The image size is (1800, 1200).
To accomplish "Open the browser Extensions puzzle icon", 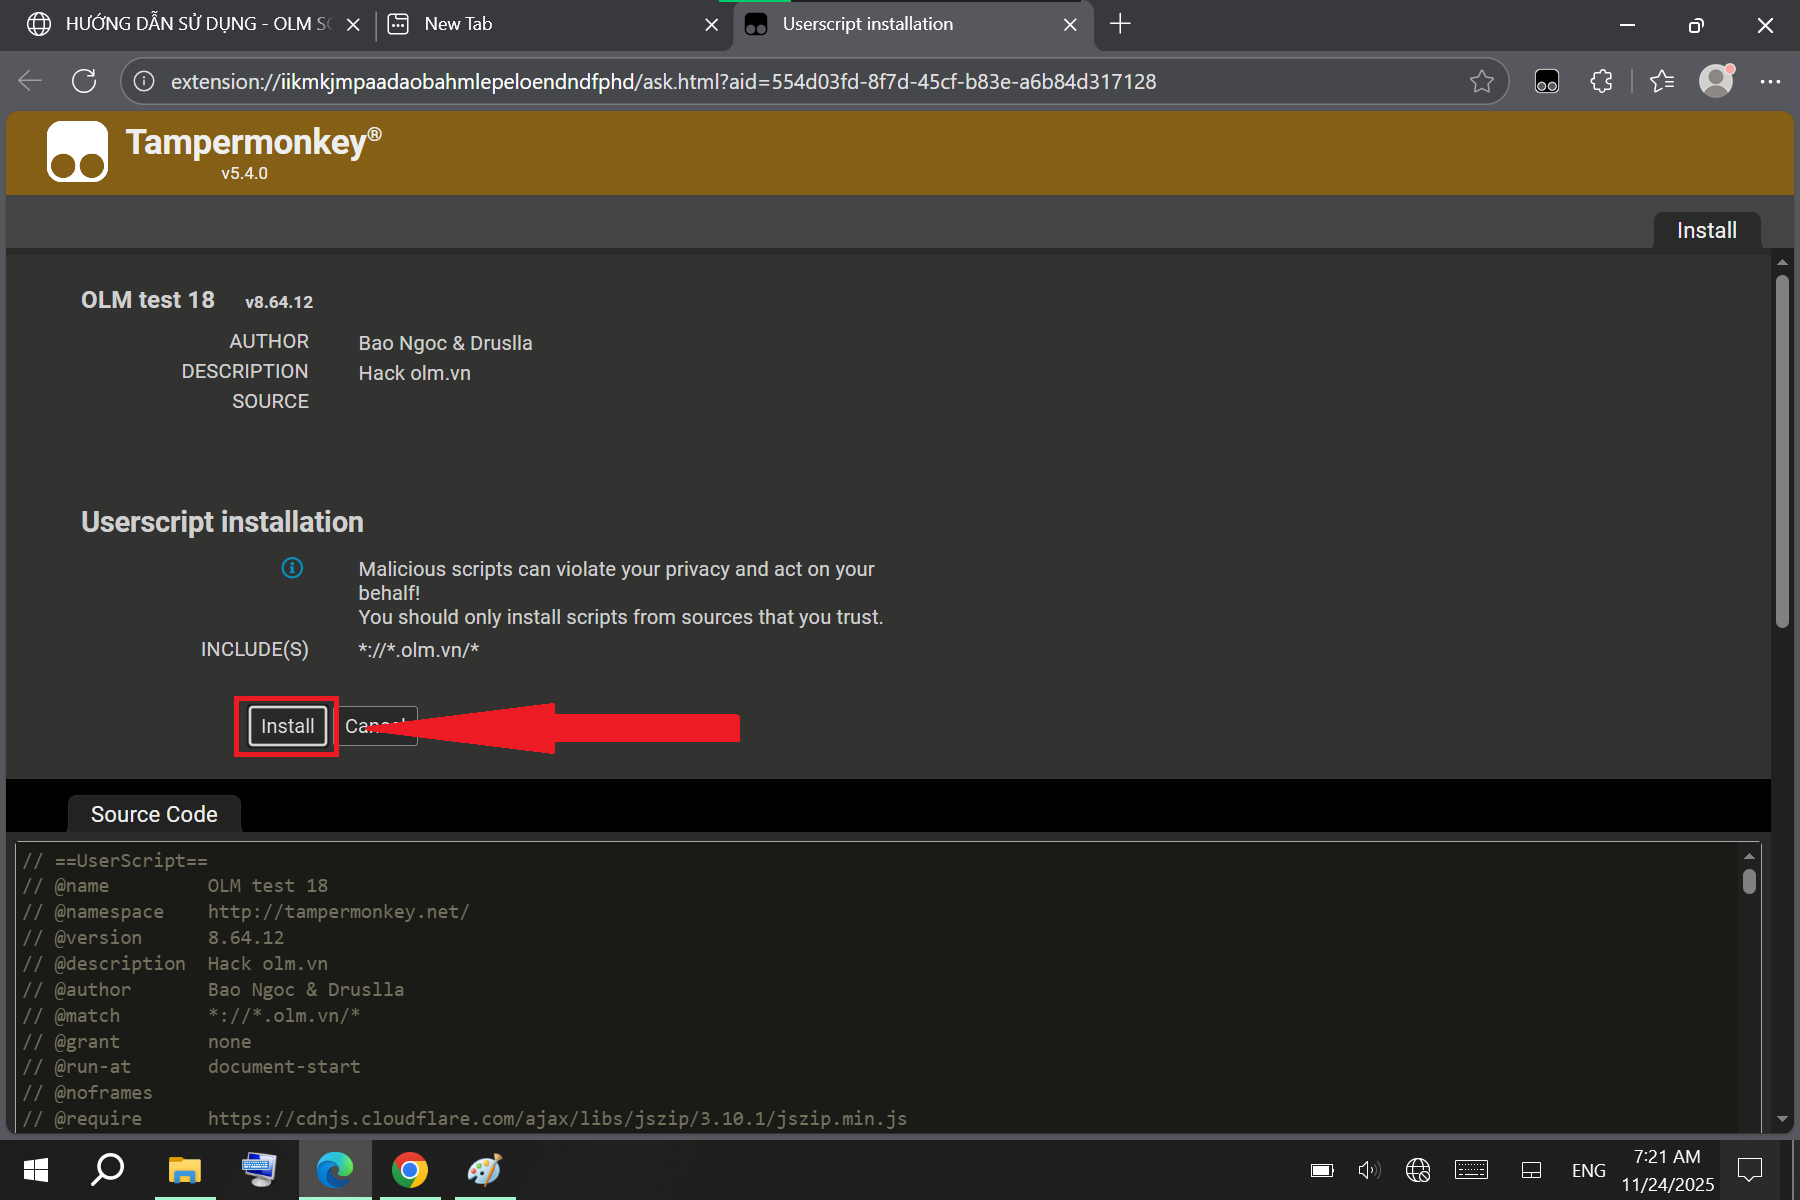I will [x=1601, y=82].
